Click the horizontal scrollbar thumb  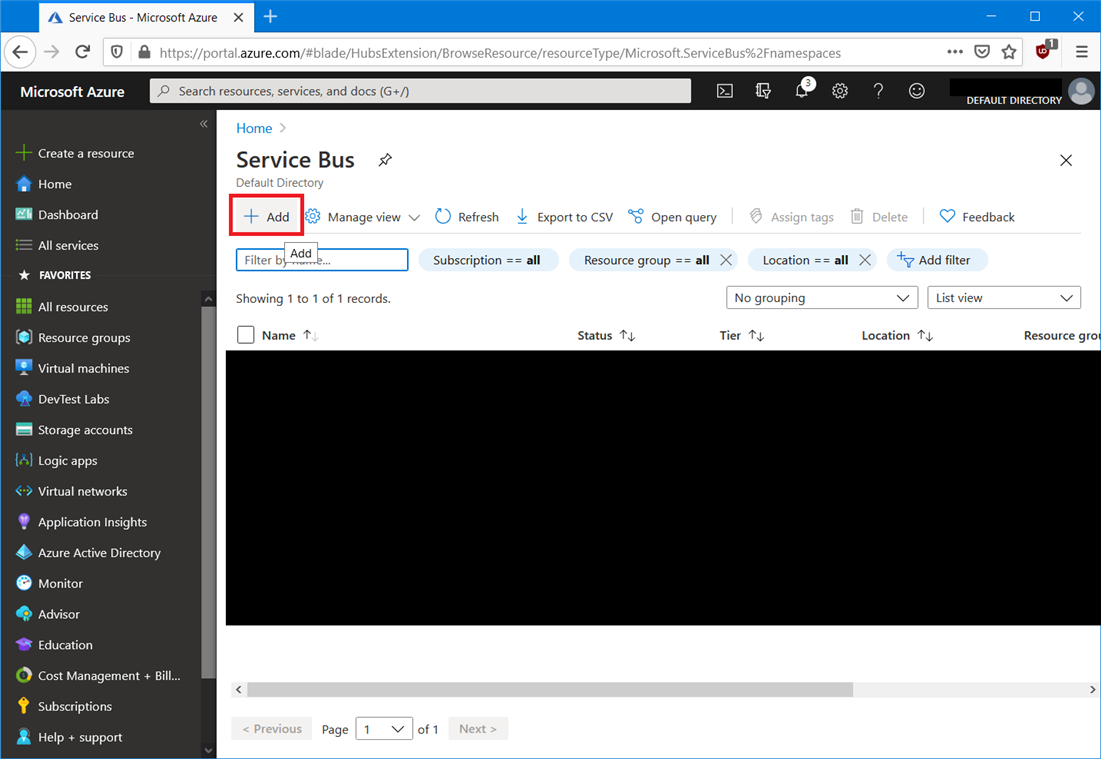point(550,689)
